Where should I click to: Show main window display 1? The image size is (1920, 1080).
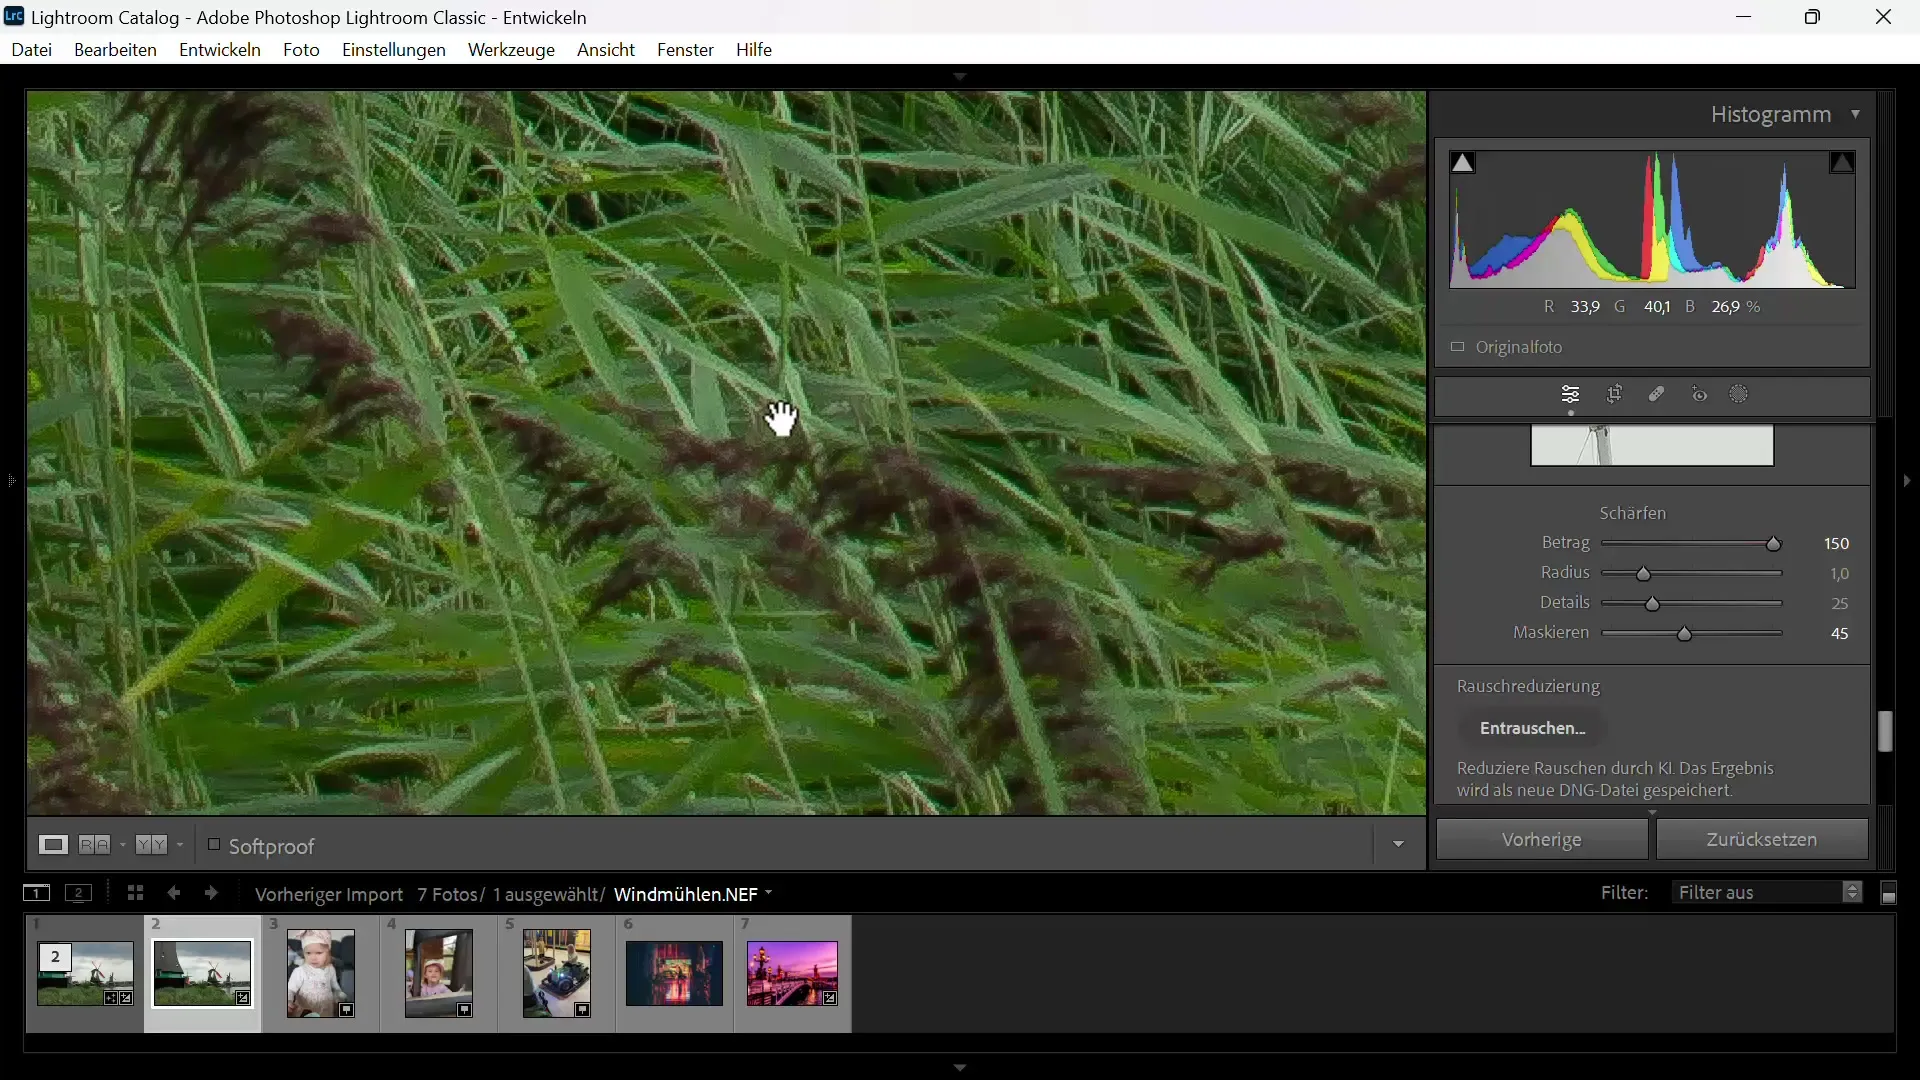tap(36, 894)
